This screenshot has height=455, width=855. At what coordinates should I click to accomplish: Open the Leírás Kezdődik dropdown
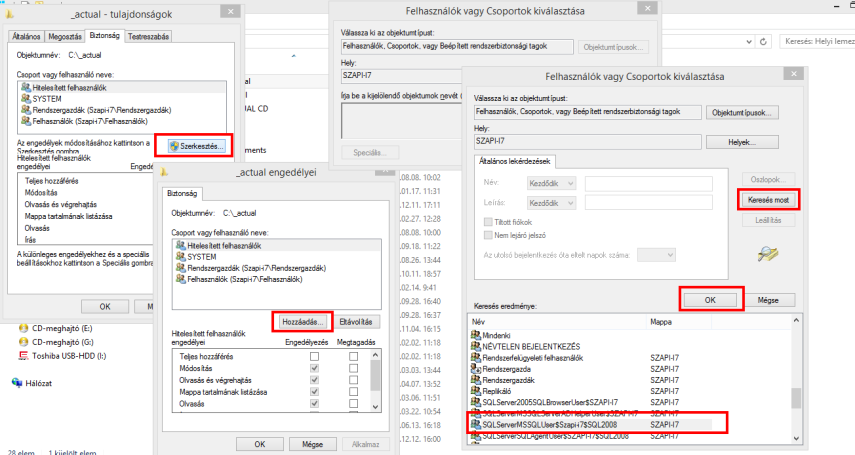(551, 203)
